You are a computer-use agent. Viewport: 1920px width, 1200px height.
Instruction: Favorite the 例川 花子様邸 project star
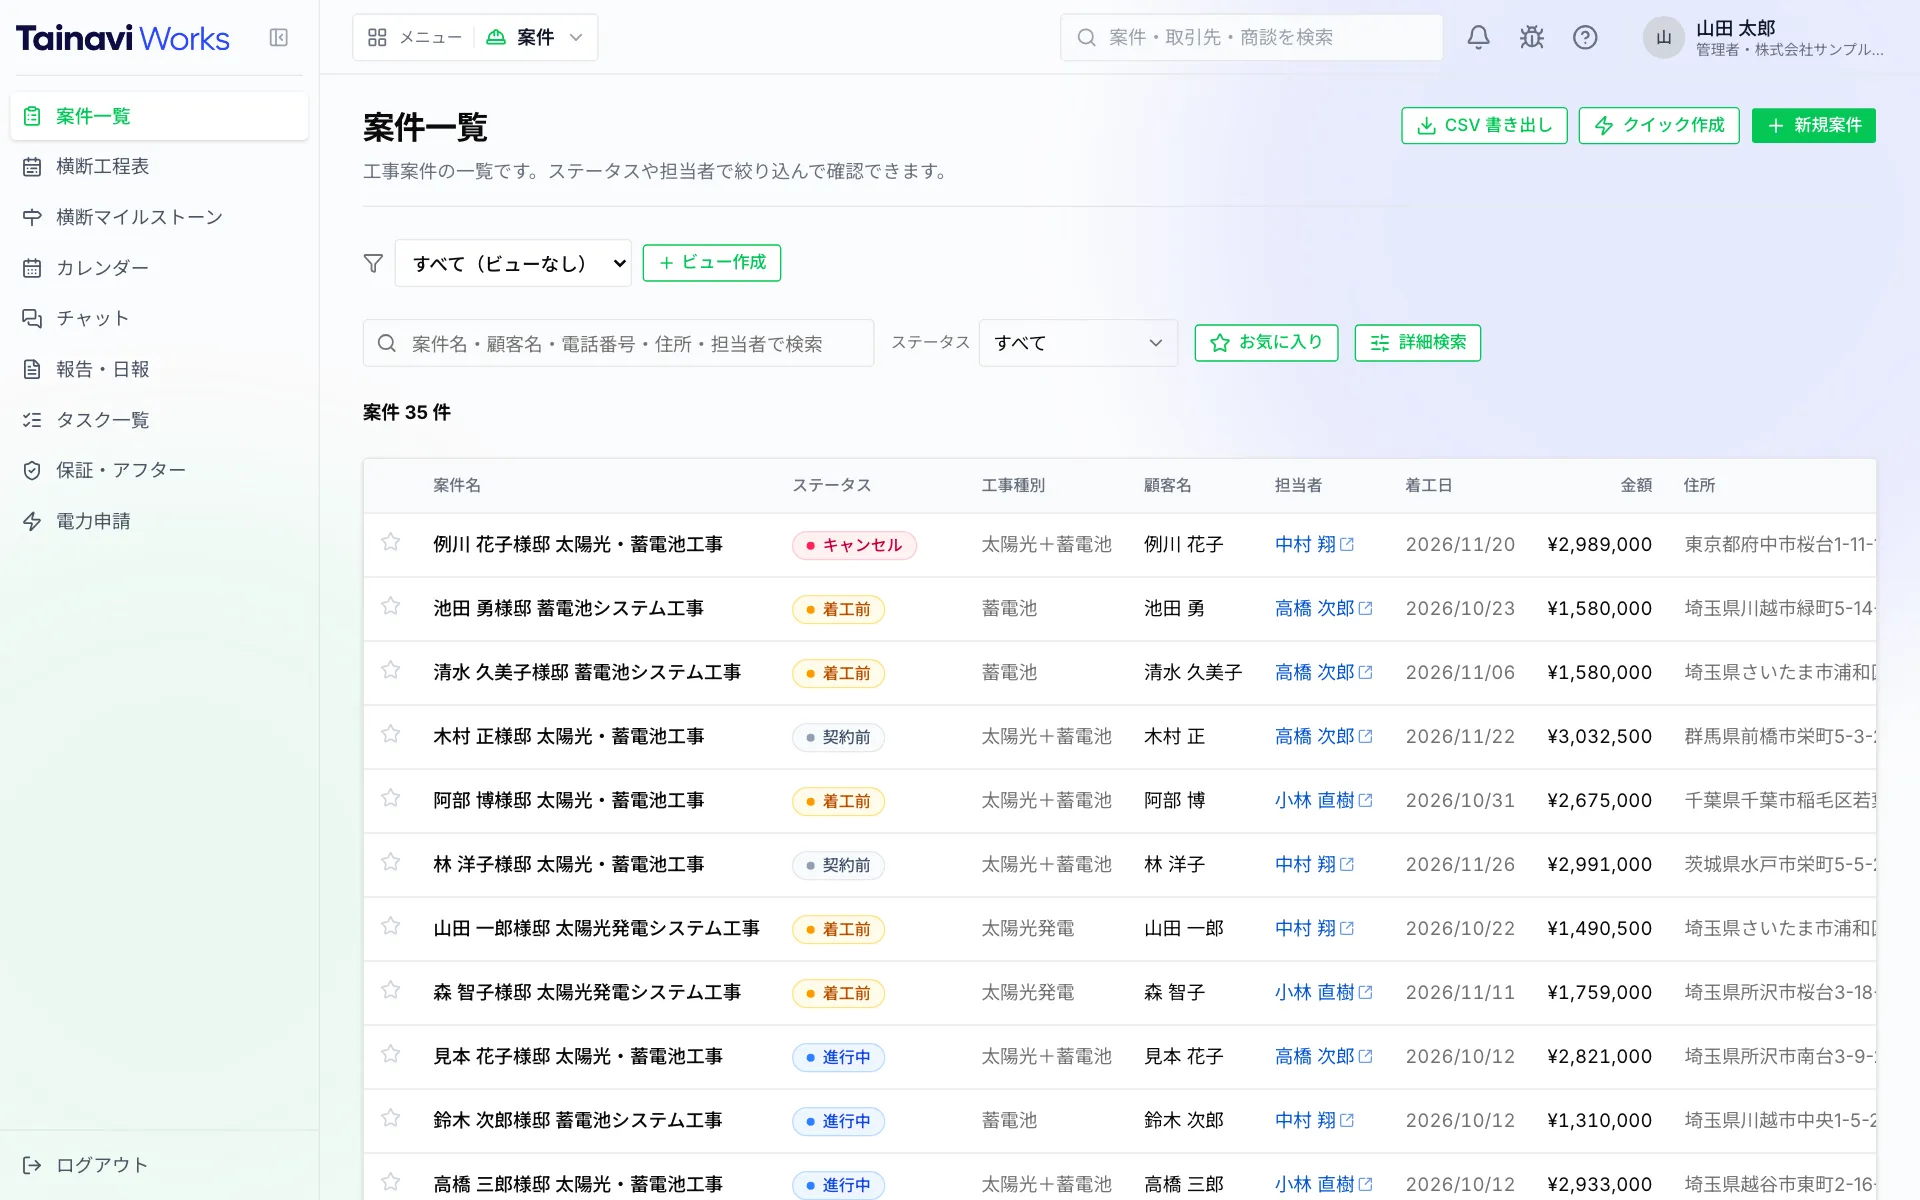391,542
